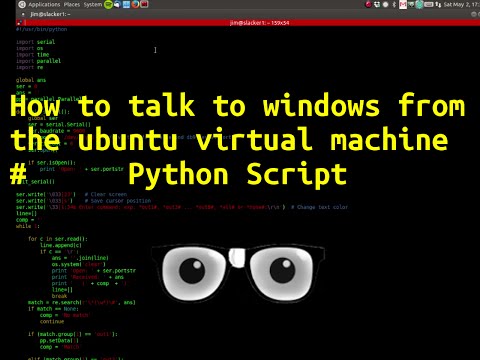Click the 'global ans' line
Image resolution: width=480 pixels, height=360 pixels.
(x=31, y=80)
